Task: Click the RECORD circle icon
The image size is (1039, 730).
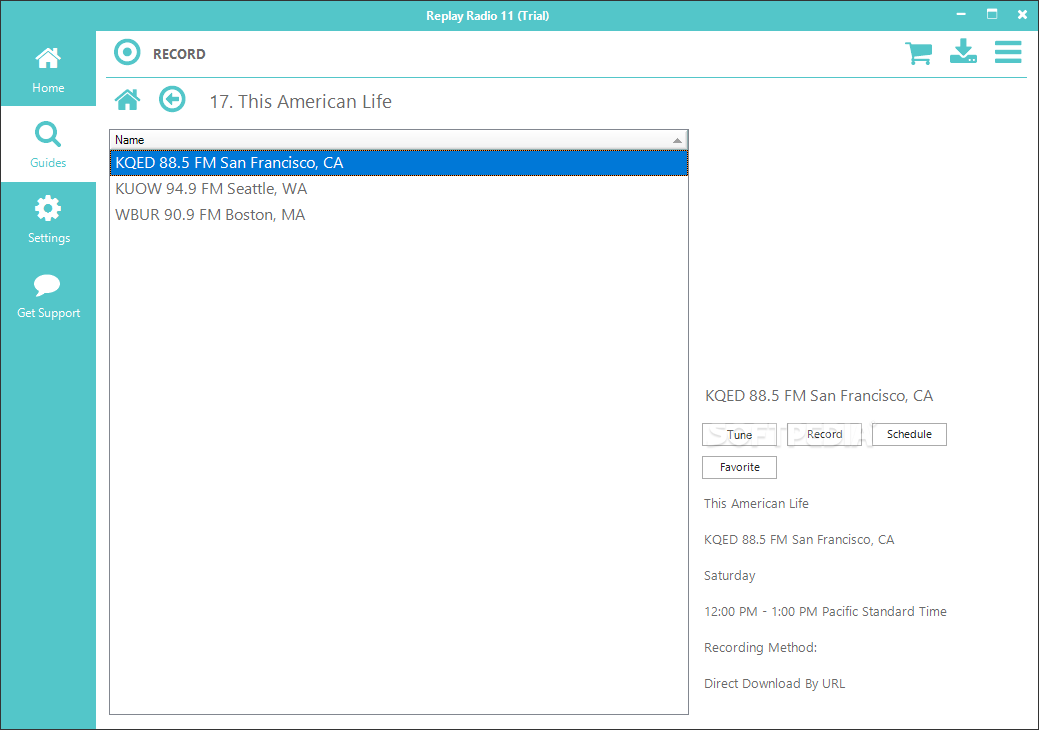Action: point(127,52)
